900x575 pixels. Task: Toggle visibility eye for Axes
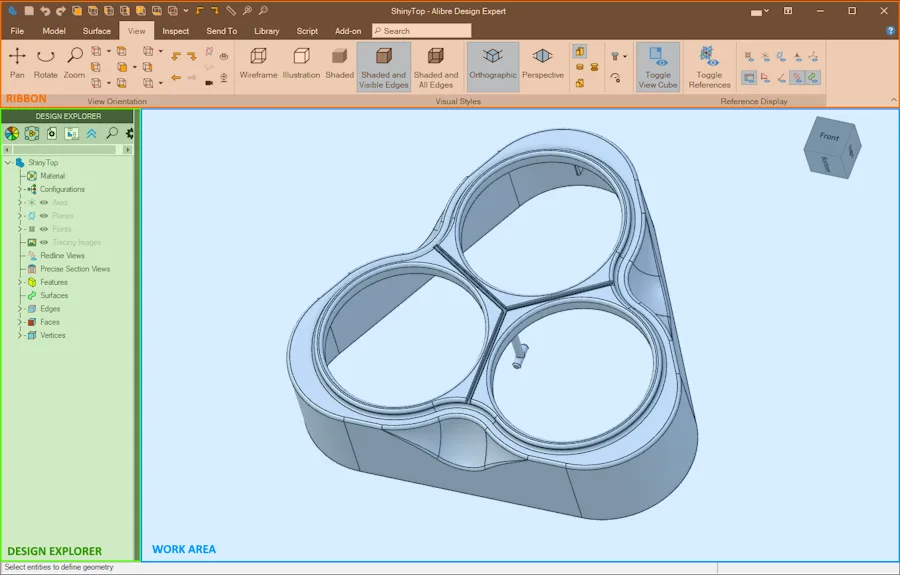coord(44,203)
